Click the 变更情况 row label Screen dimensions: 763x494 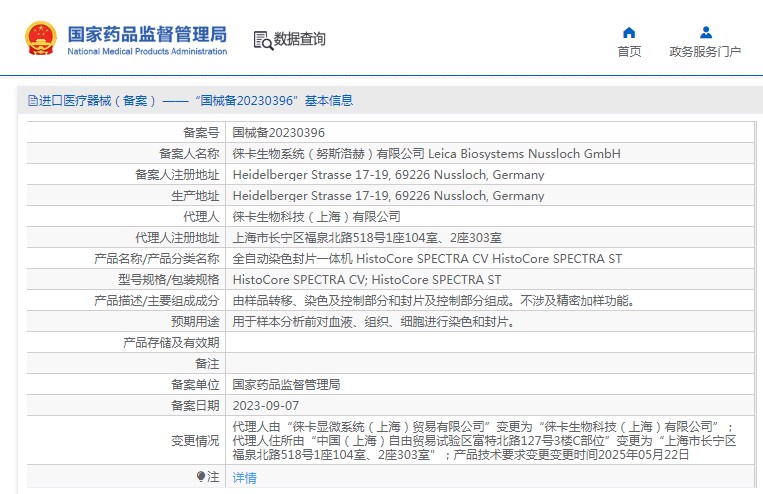pyautogui.click(x=195, y=440)
